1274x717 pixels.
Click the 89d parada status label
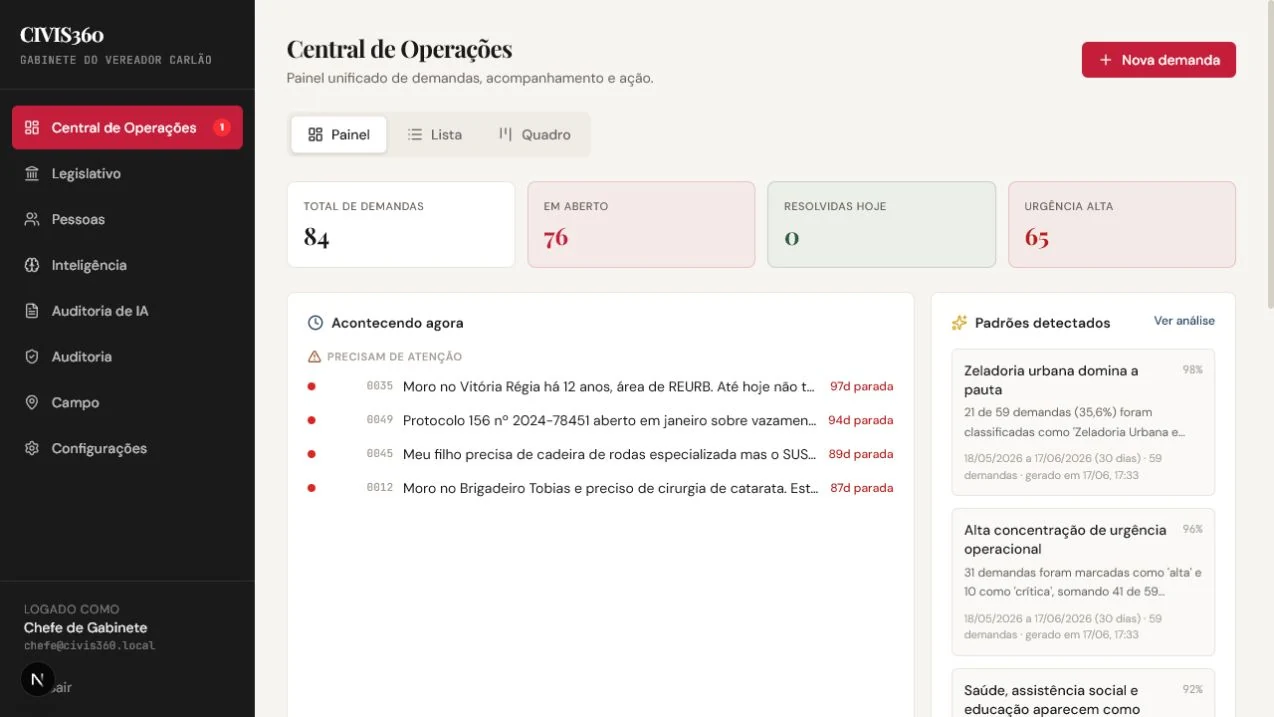860,454
